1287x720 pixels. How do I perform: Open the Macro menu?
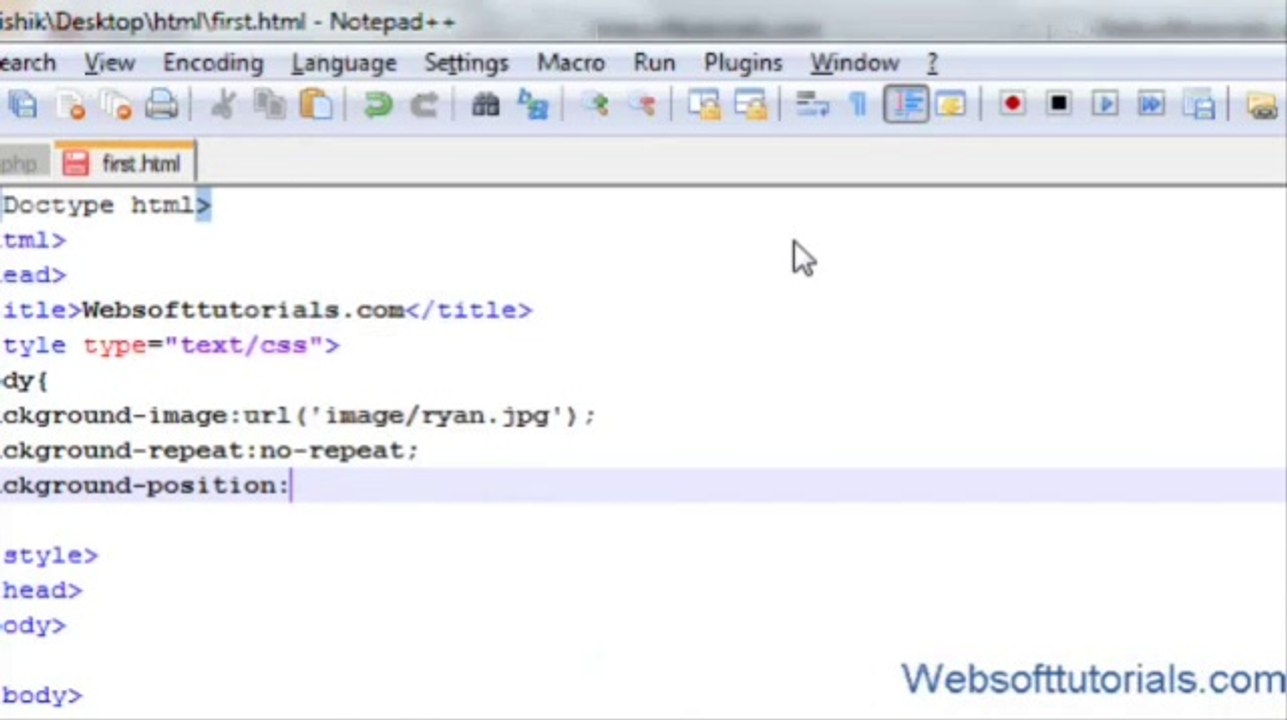coord(571,63)
